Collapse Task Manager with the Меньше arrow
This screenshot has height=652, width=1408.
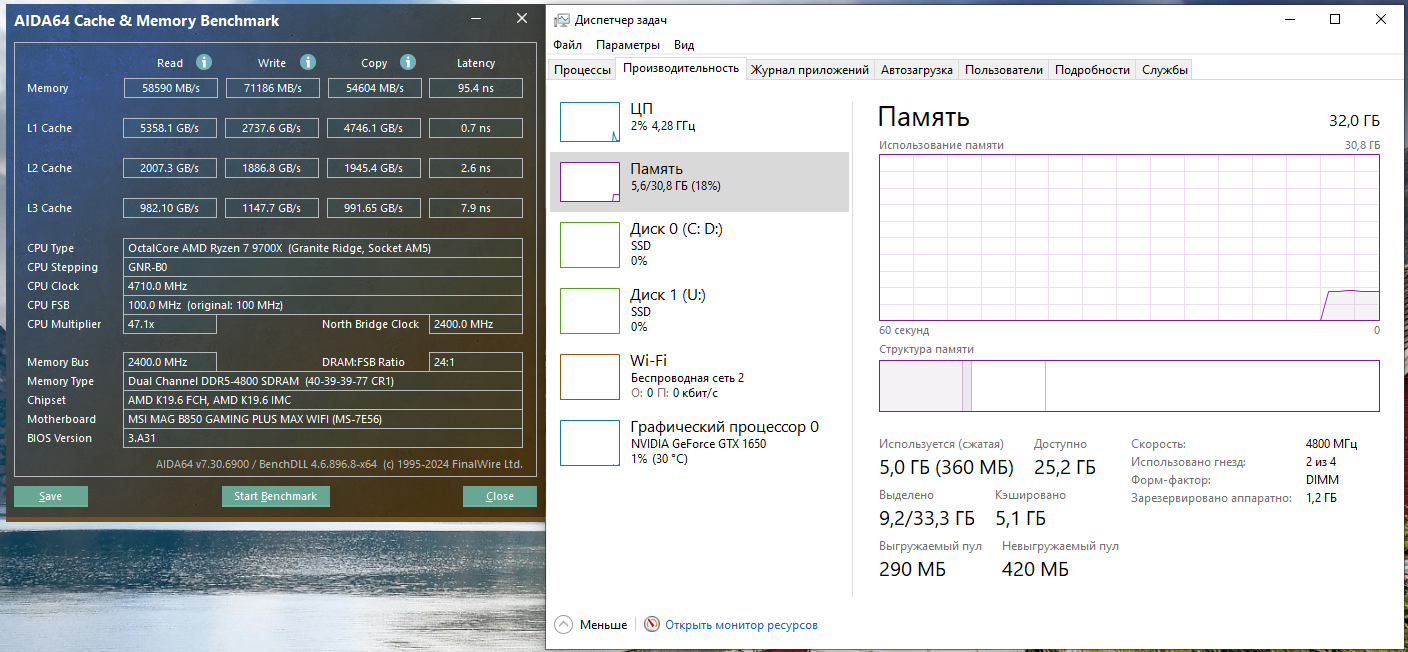[x=563, y=624]
